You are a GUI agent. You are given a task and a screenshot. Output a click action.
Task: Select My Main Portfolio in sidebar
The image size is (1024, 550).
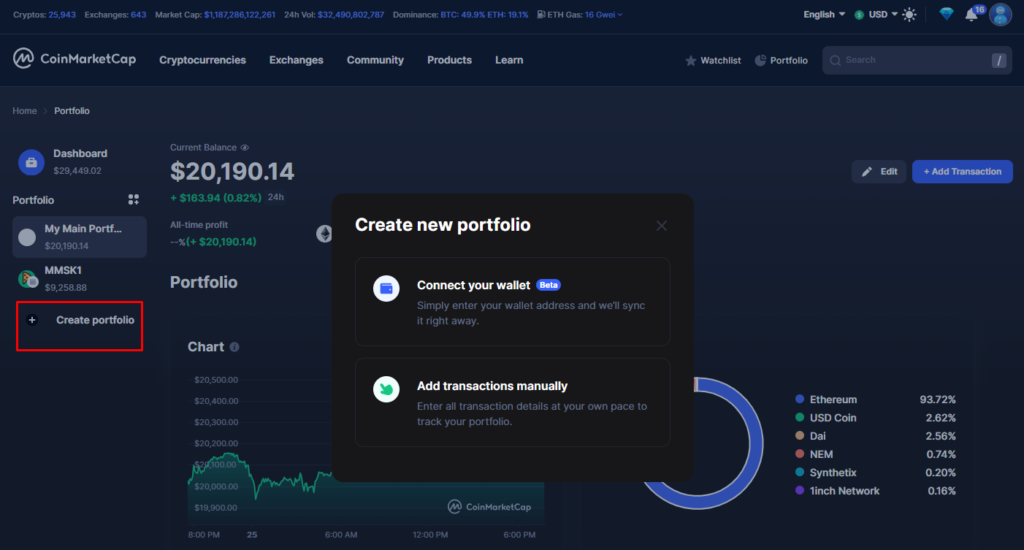point(80,237)
